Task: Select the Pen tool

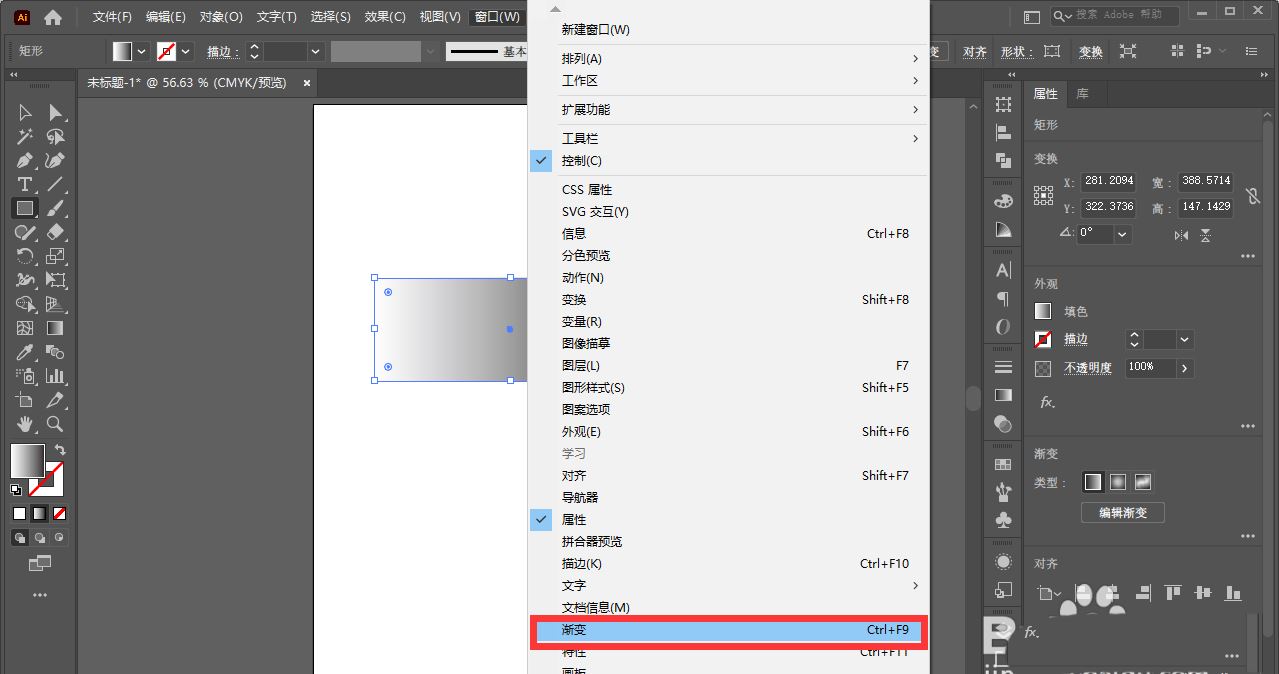Action: click(x=24, y=160)
